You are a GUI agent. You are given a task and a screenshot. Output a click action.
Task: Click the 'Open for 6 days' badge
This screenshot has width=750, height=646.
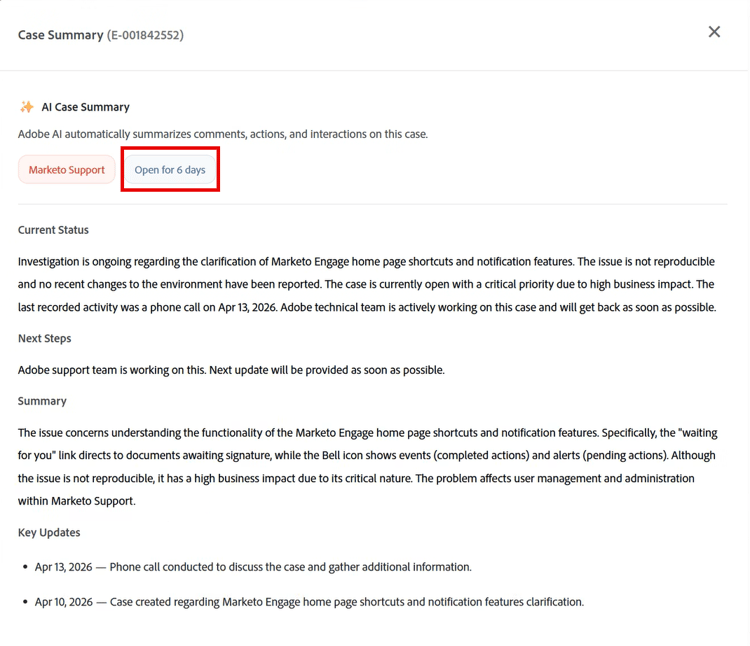[x=170, y=170]
